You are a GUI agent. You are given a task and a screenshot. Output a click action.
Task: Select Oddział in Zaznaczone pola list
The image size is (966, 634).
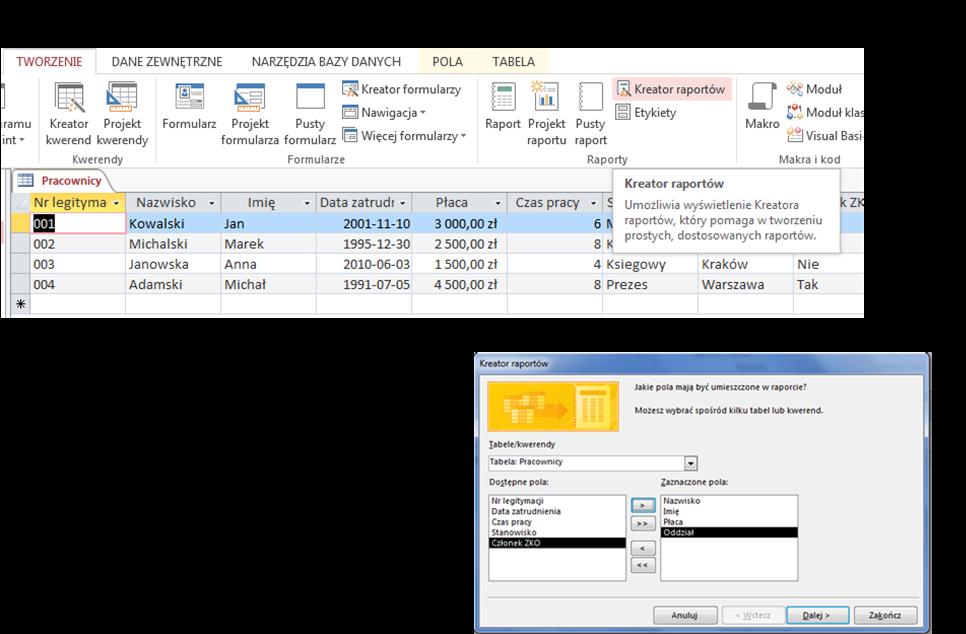point(729,532)
